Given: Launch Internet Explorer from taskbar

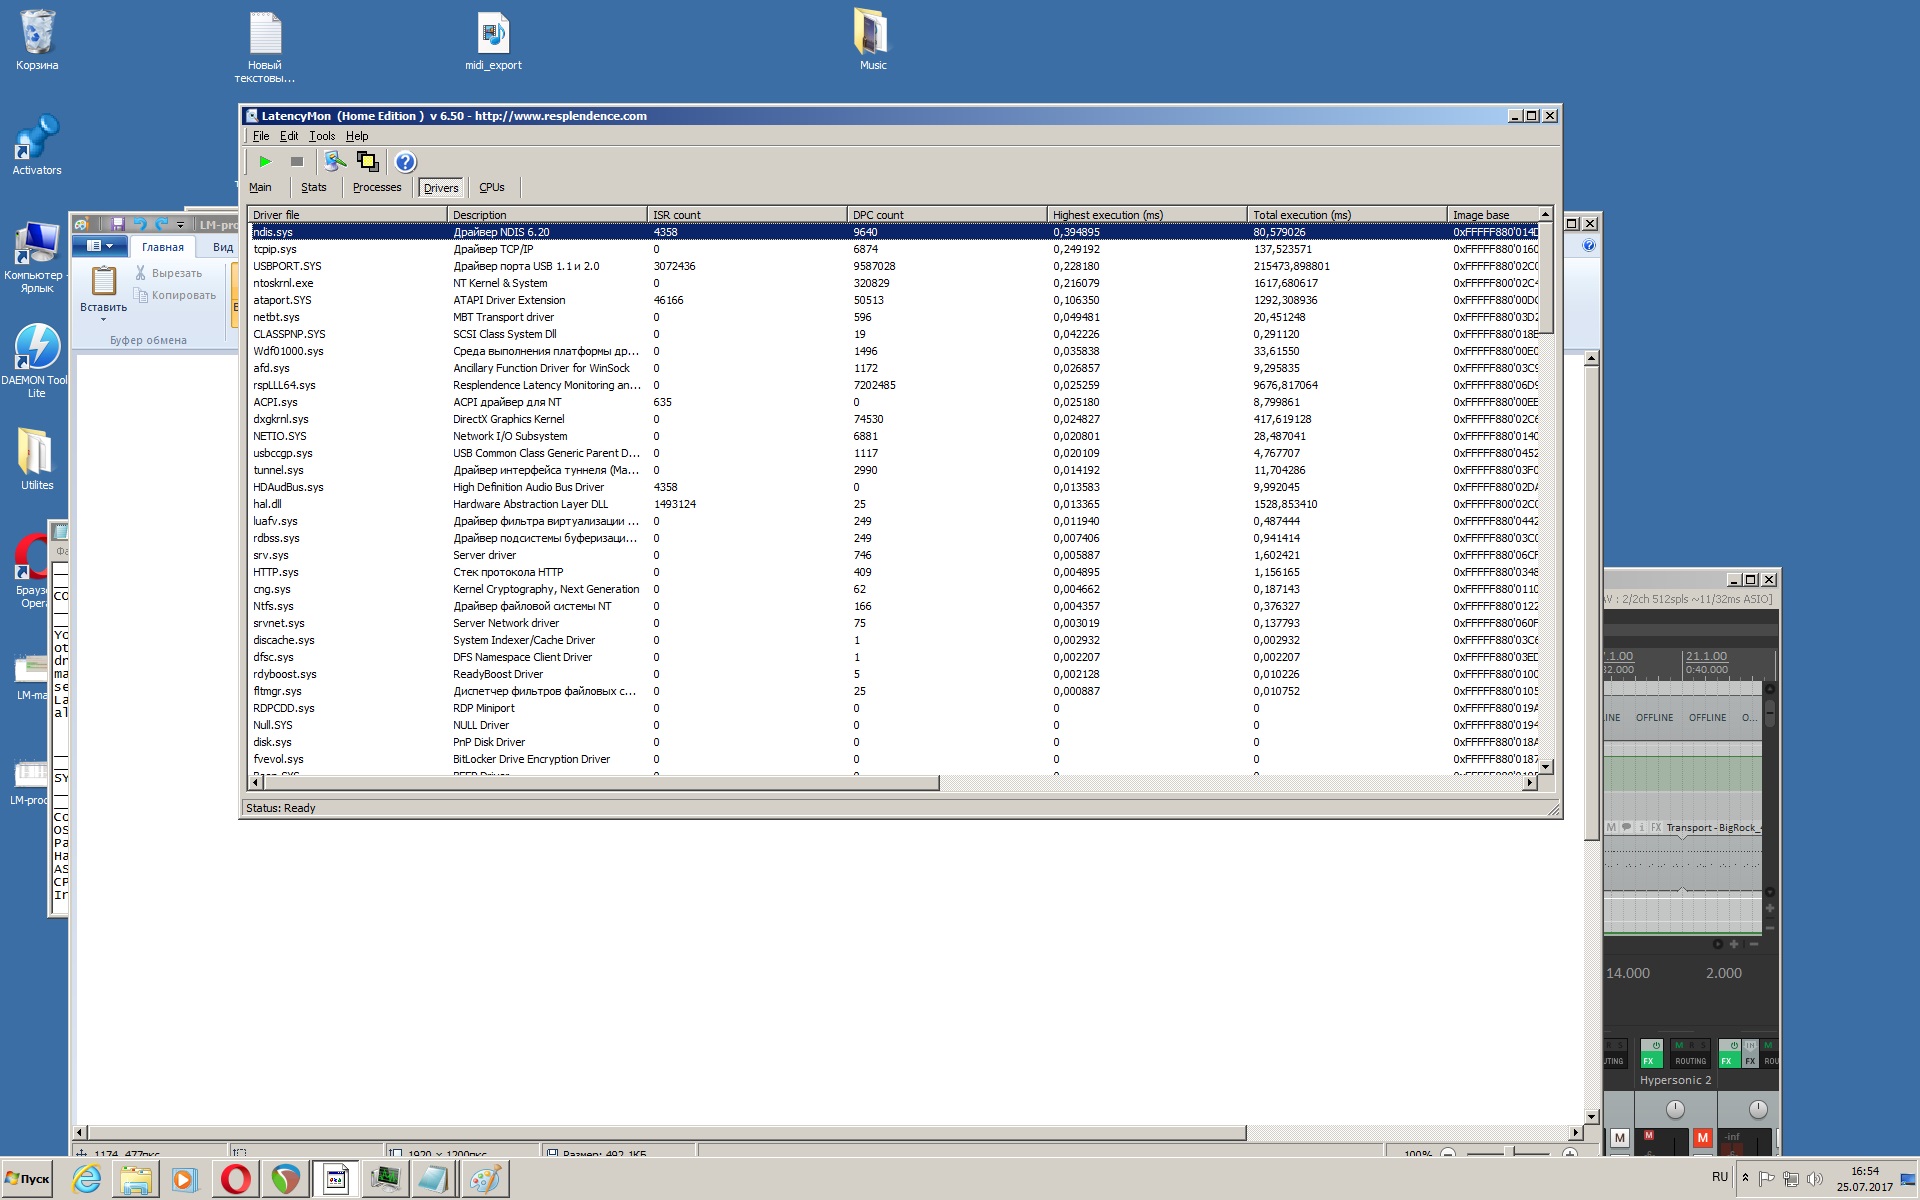Looking at the screenshot, I should [87, 1179].
